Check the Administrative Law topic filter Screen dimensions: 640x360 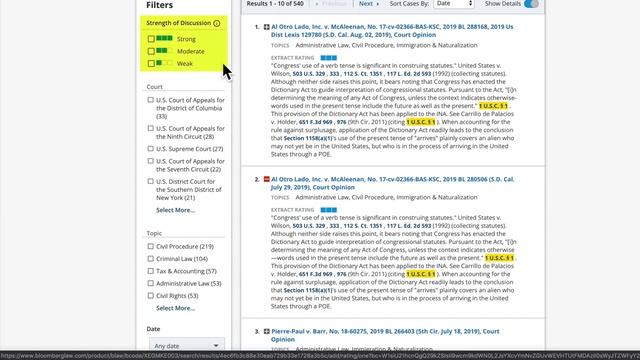pos(151,283)
